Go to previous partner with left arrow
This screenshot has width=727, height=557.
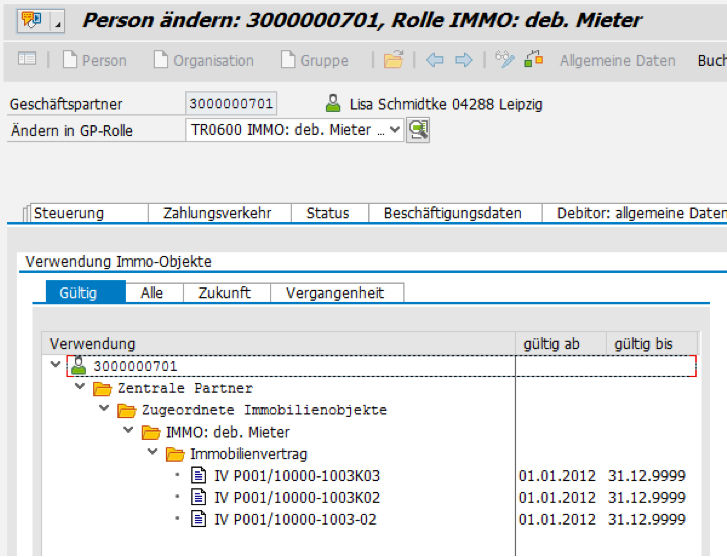(435, 60)
